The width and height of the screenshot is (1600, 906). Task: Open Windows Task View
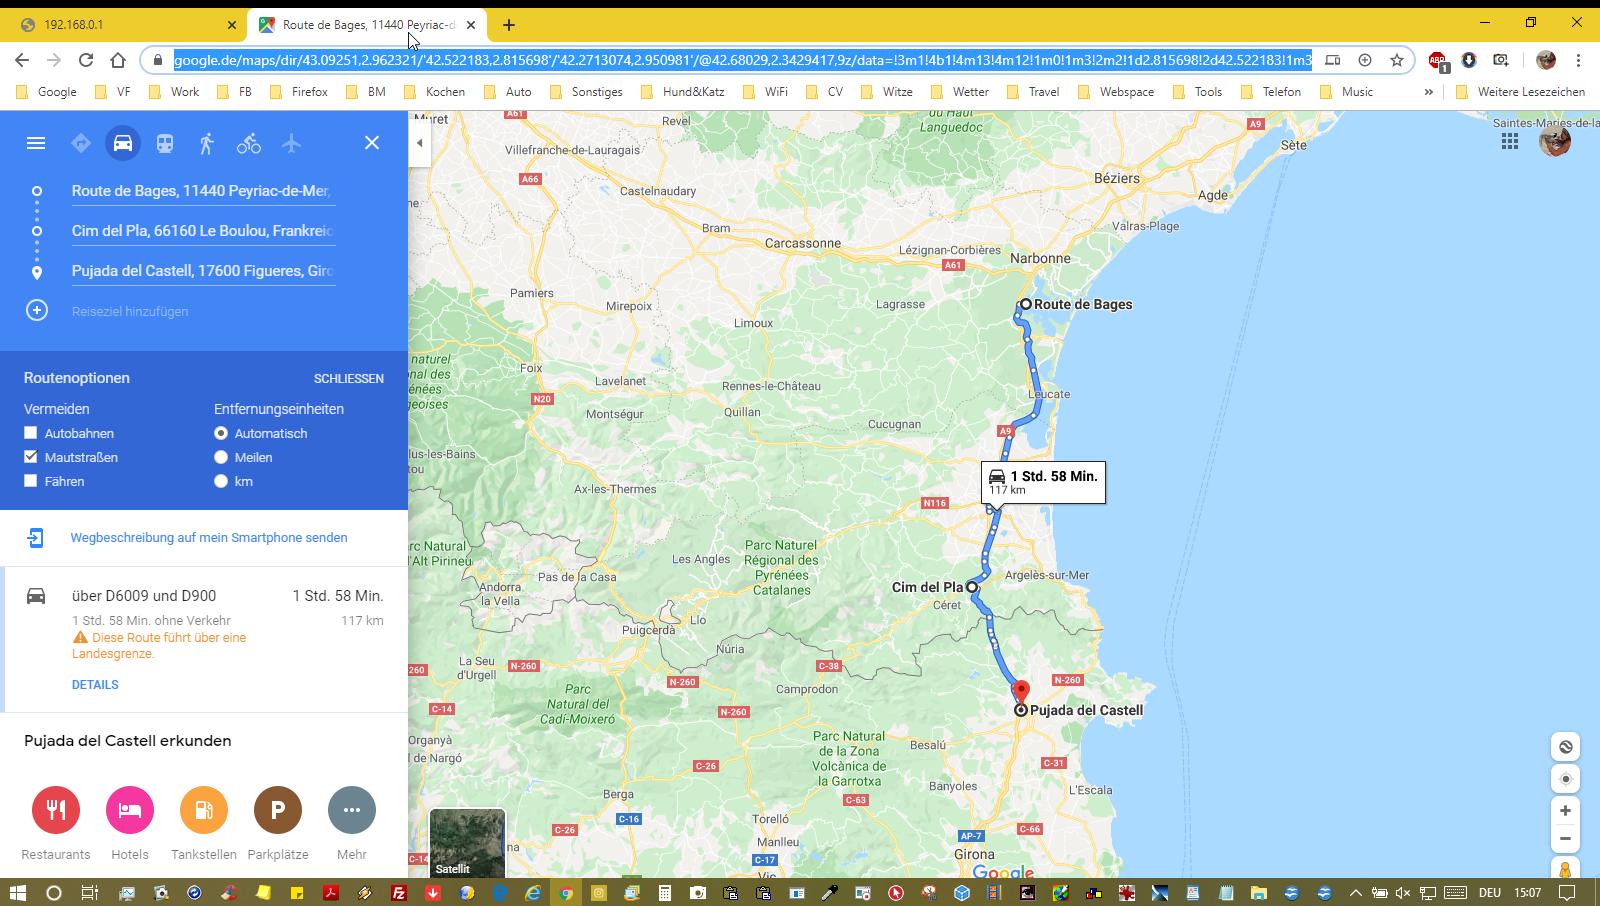tap(89, 893)
